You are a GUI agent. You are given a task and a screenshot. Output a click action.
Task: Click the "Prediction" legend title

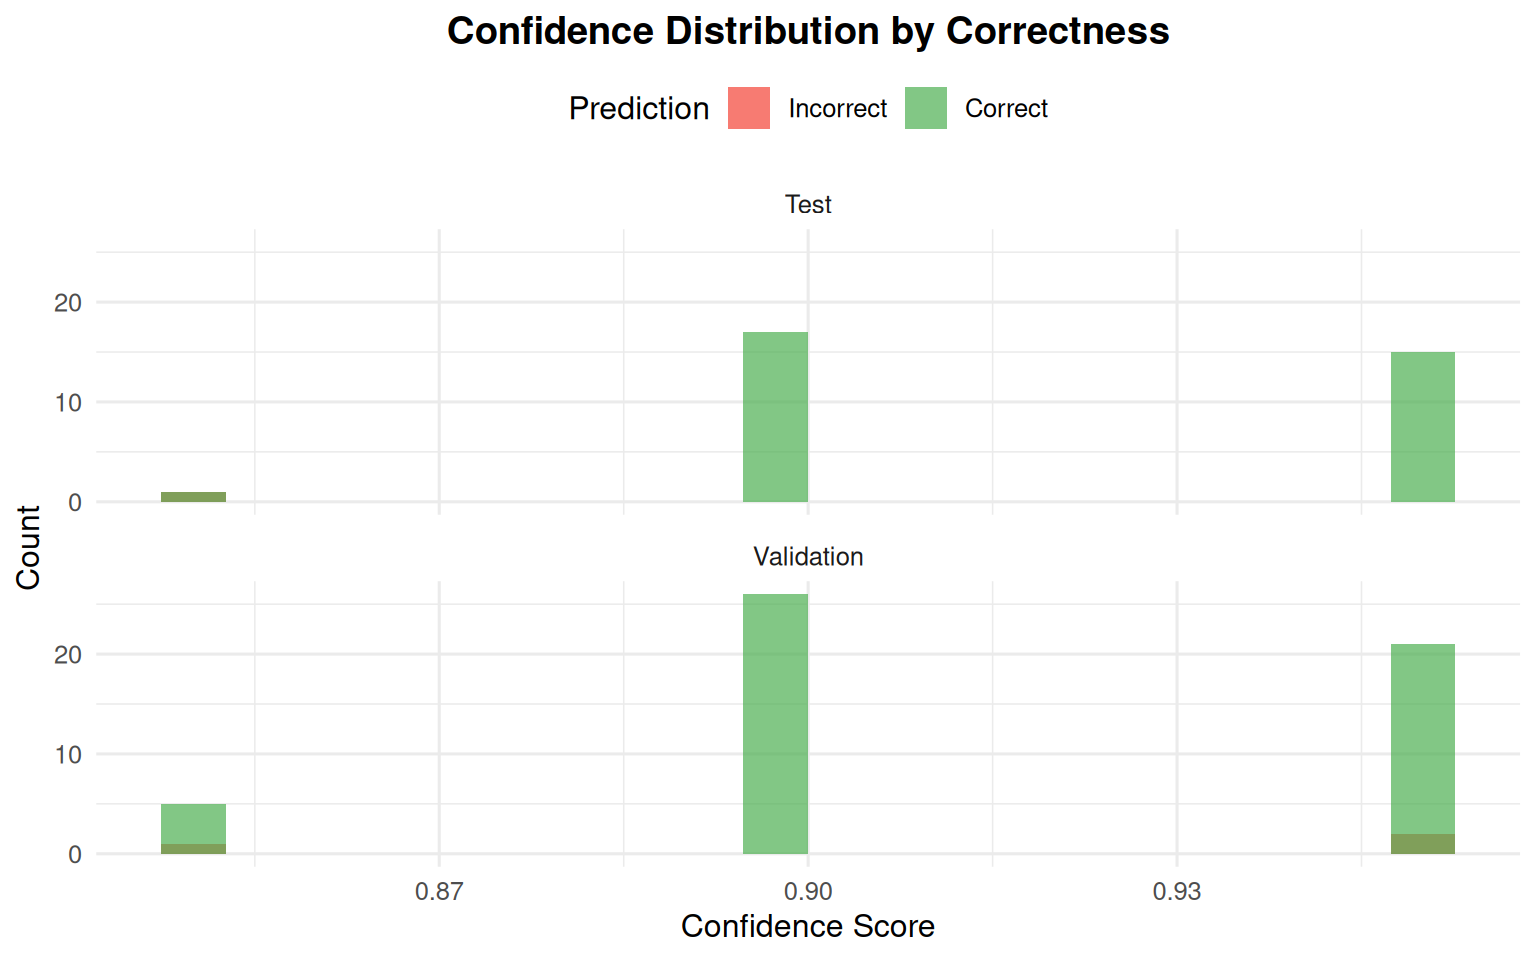639,108
